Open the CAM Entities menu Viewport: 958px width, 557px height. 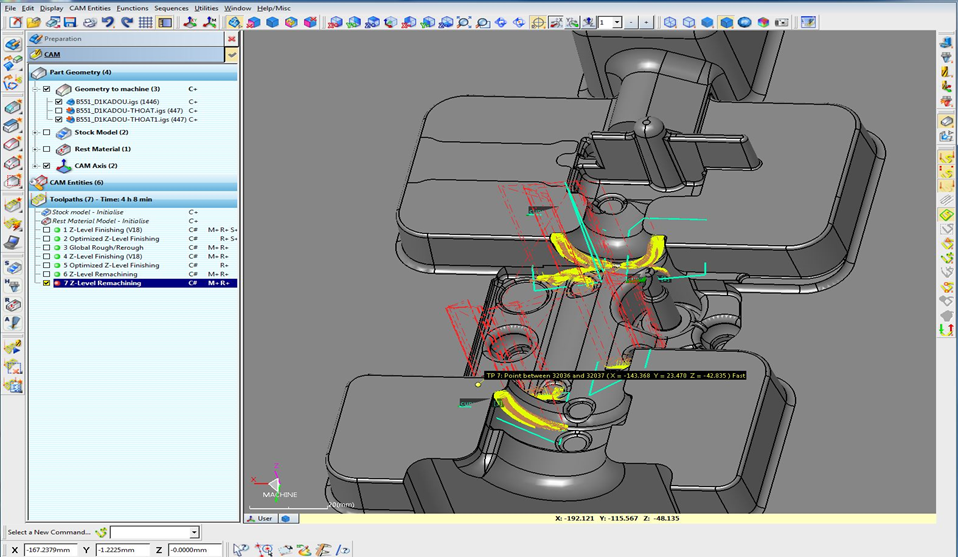tap(90, 7)
